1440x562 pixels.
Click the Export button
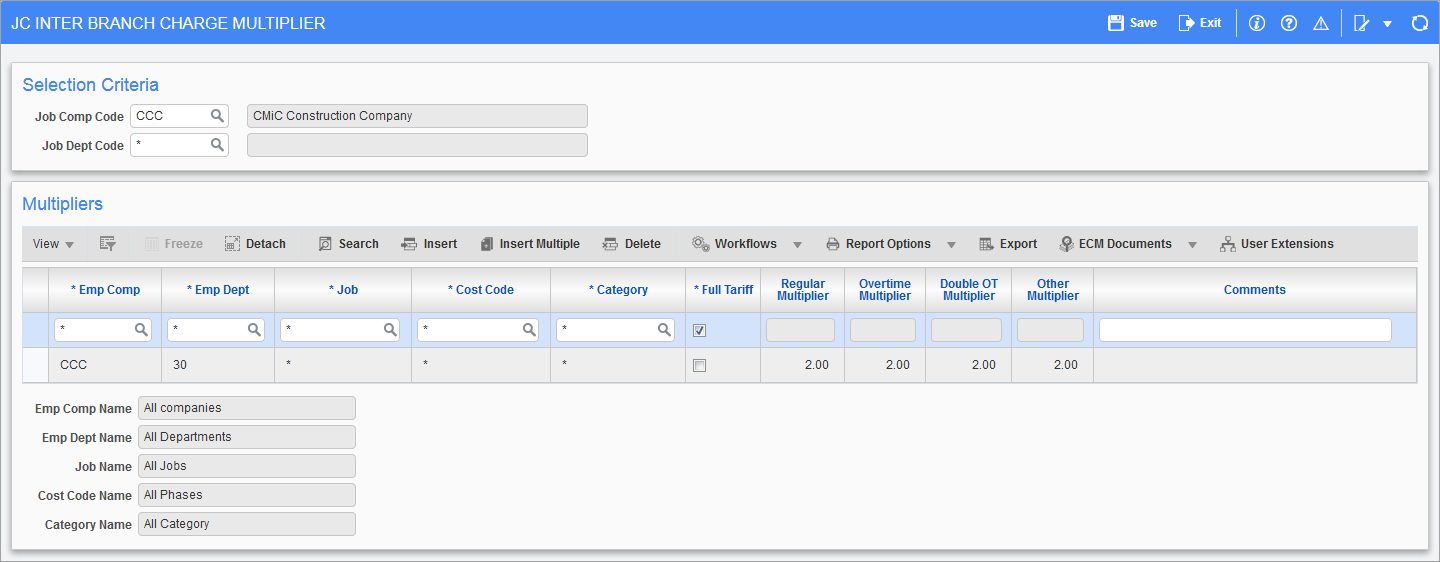click(x=1008, y=244)
